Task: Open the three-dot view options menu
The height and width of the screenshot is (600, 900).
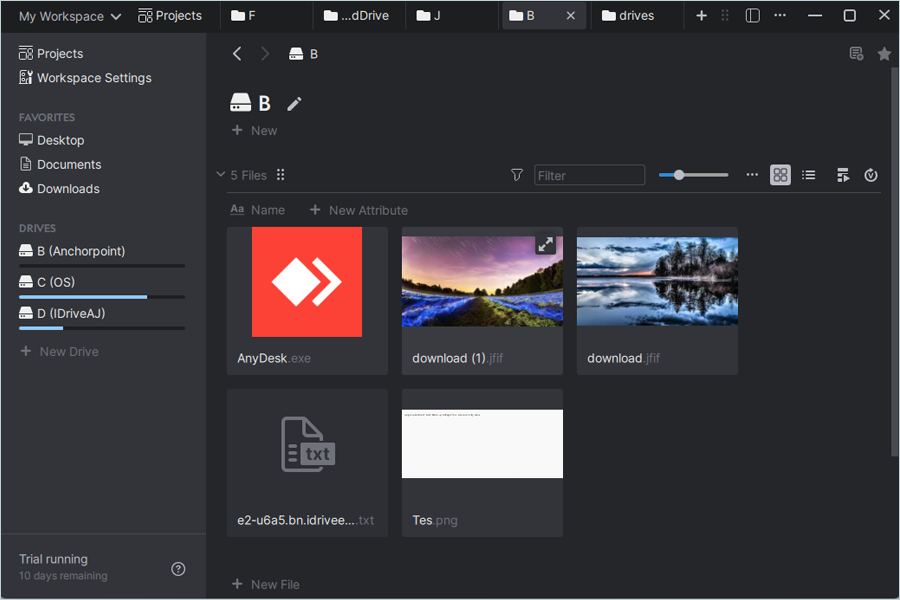Action: 752,175
